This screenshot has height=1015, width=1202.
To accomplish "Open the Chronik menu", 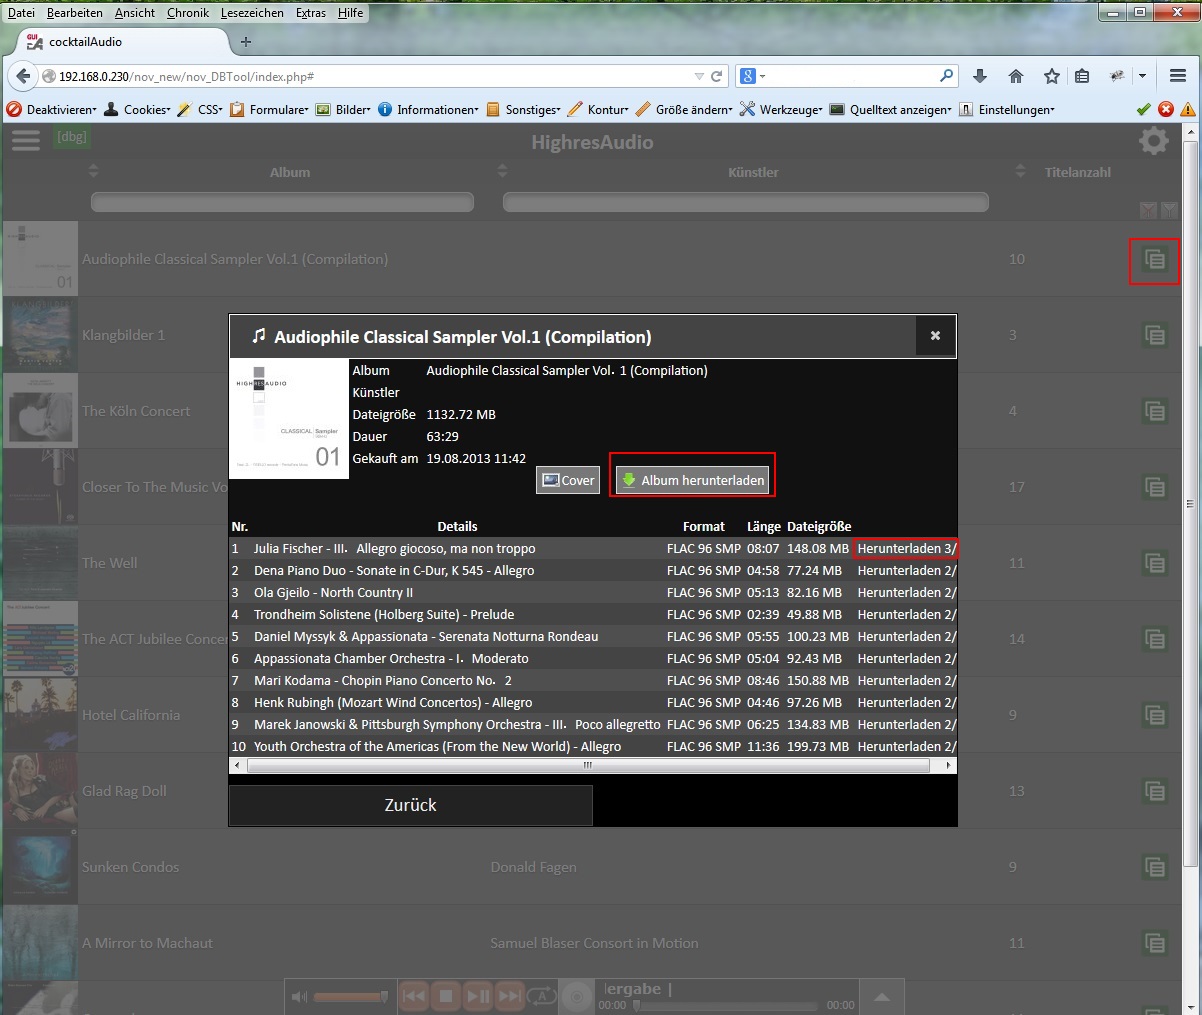I will (x=188, y=13).
